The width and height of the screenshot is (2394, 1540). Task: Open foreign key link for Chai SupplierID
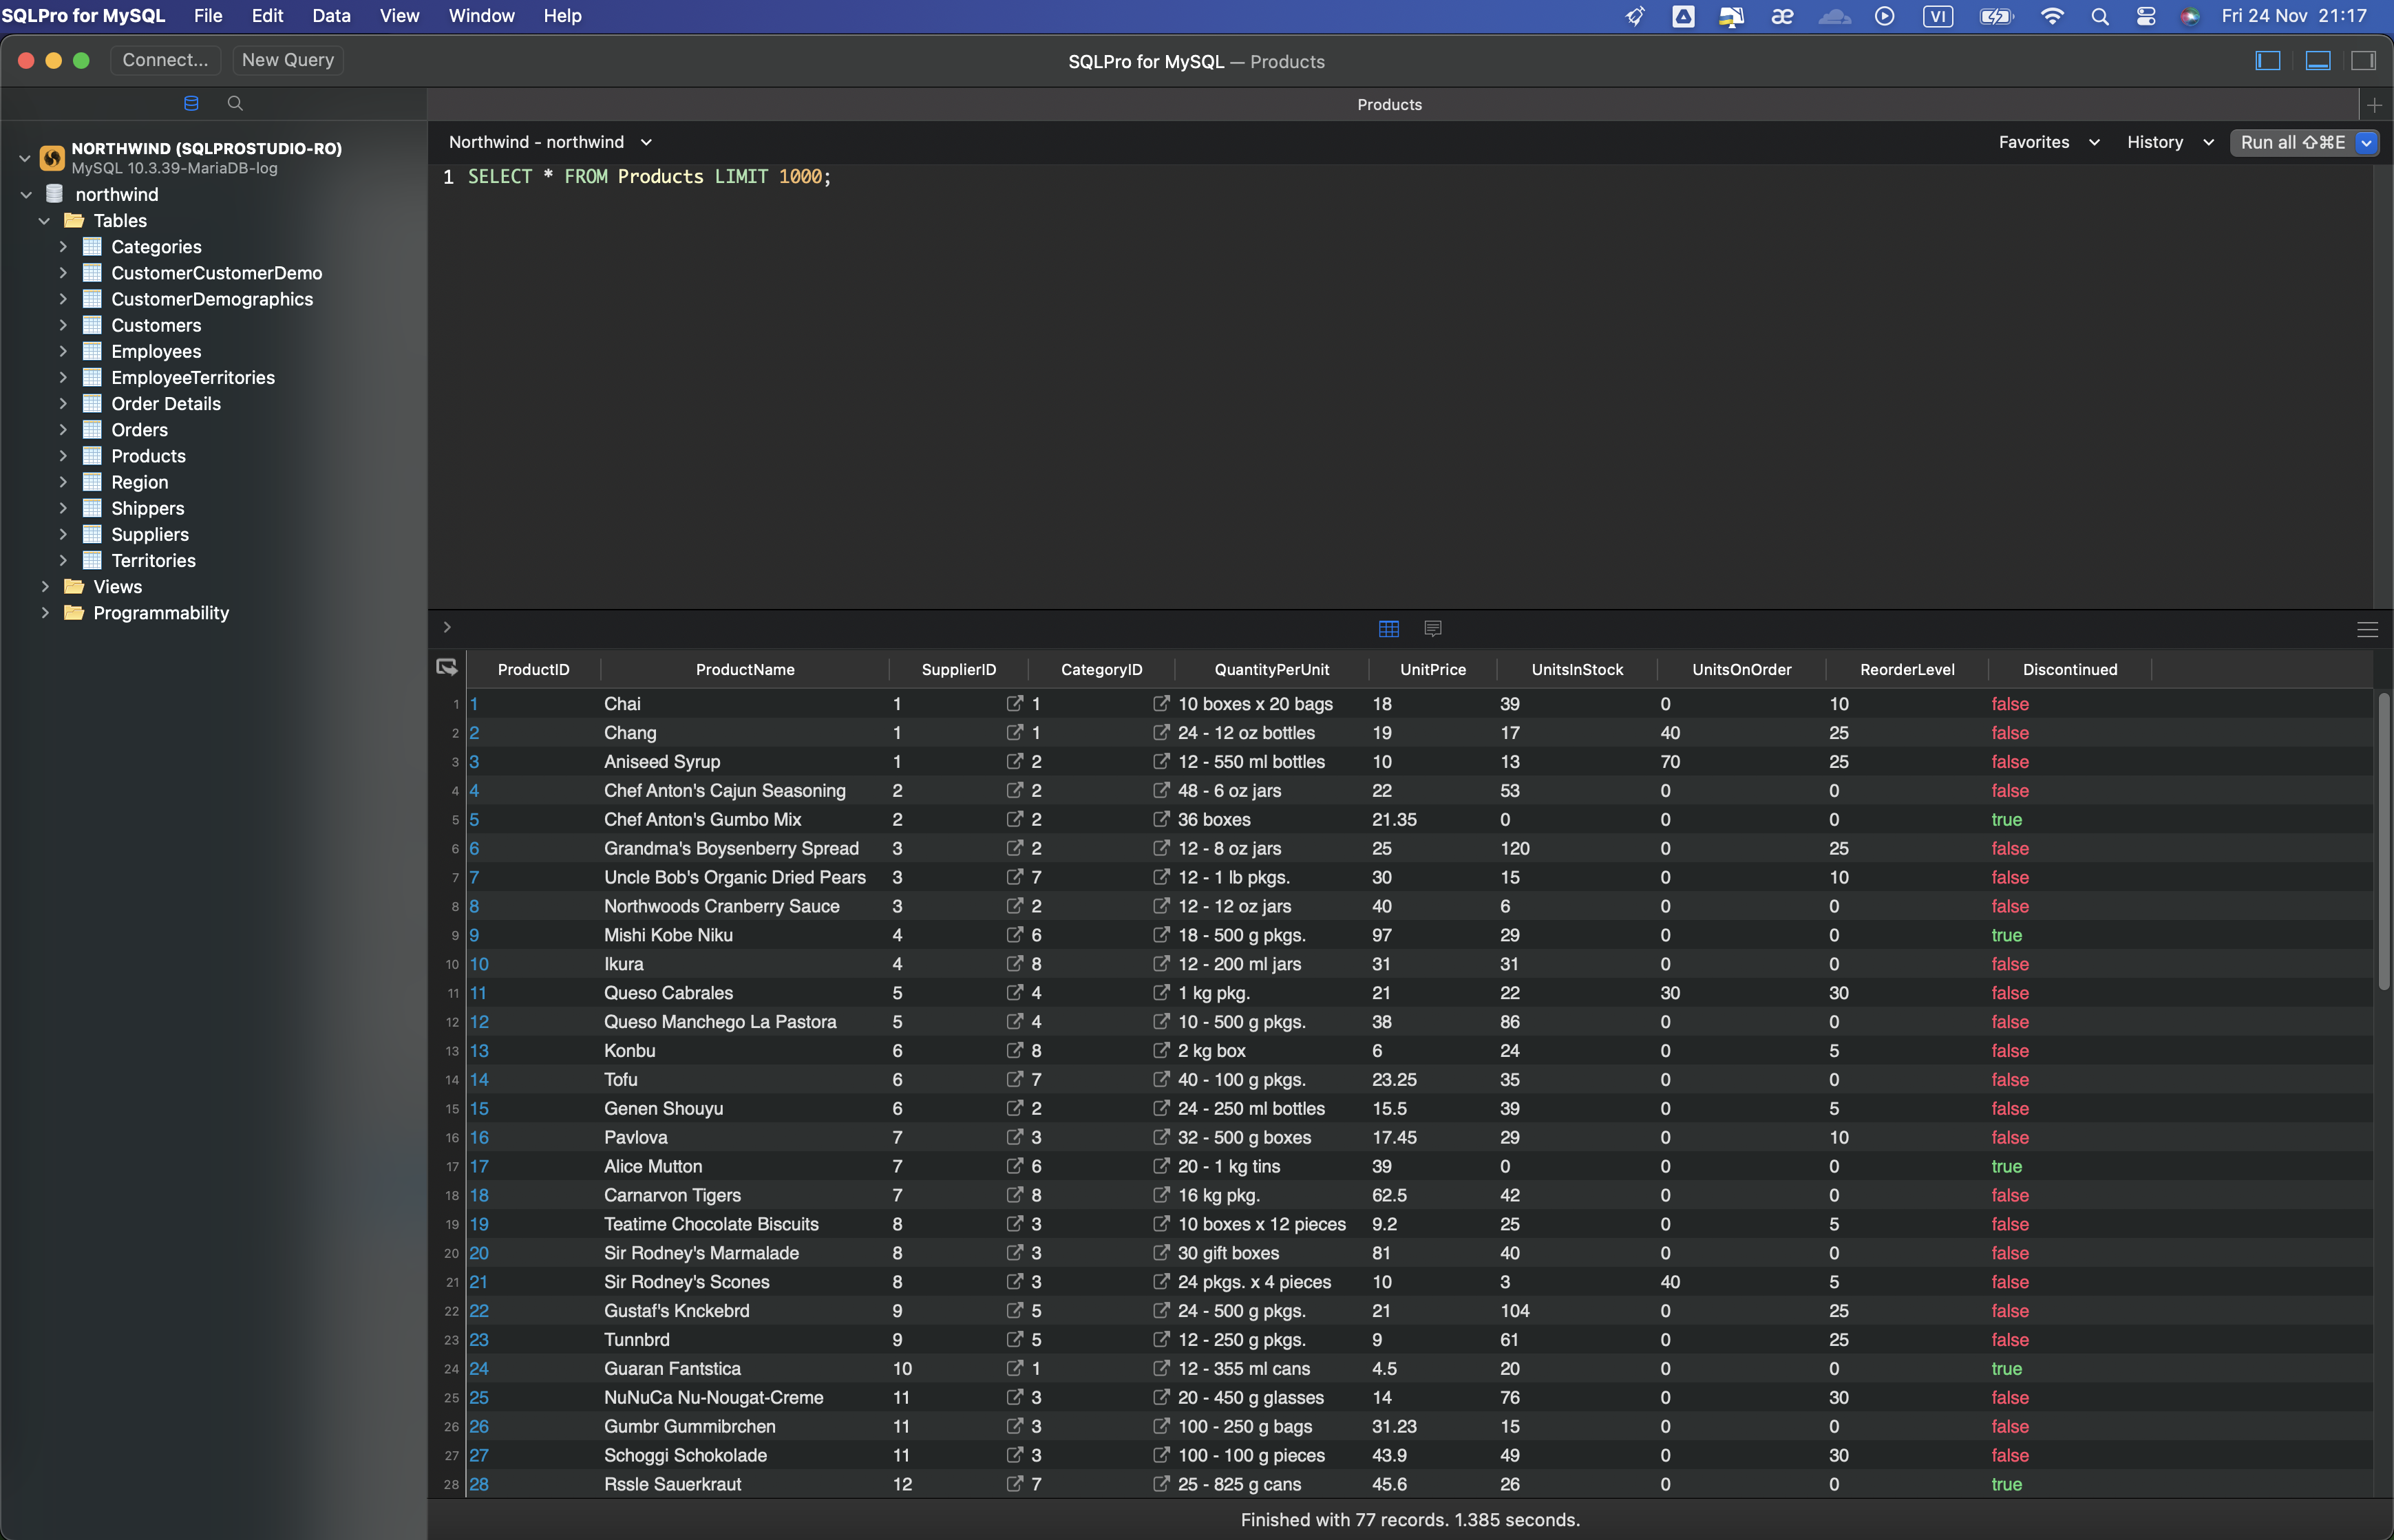click(x=1014, y=703)
